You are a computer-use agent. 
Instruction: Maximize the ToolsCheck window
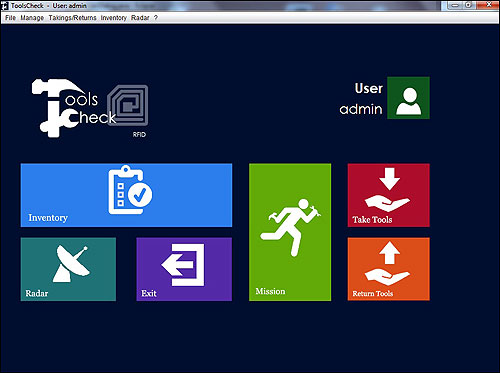(469, 5)
